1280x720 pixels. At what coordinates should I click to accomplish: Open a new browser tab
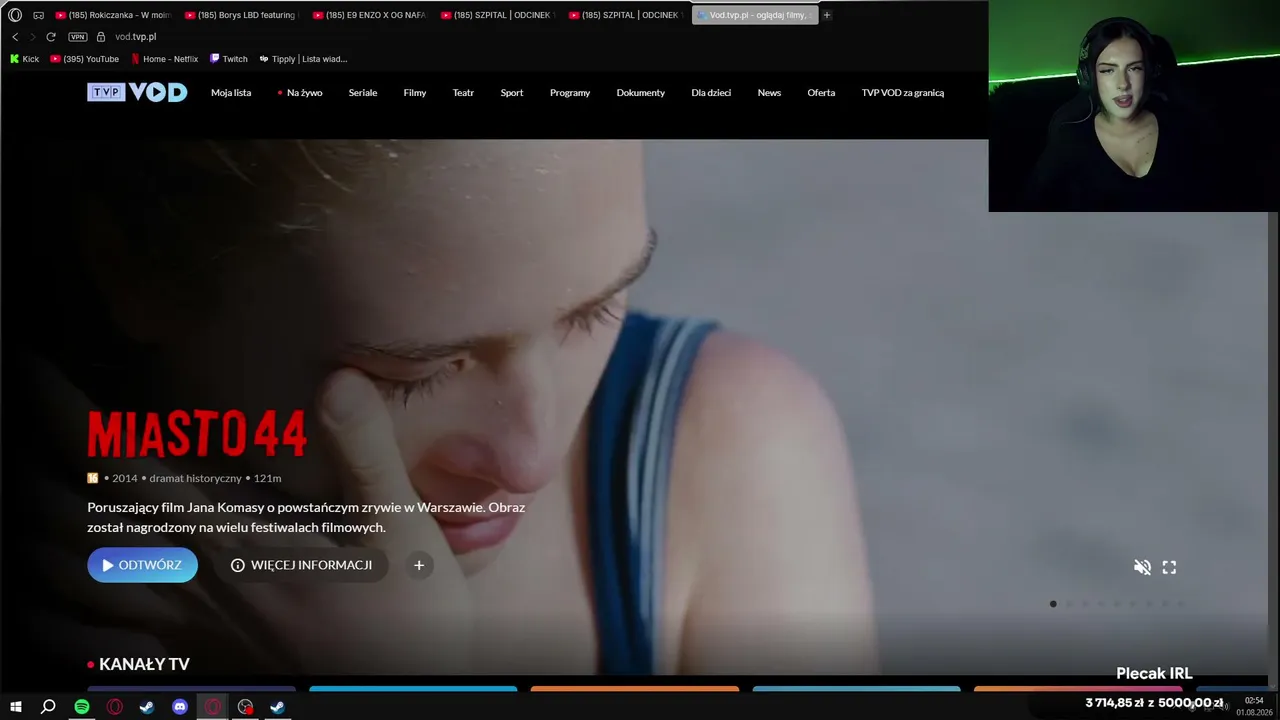[x=827, y=15]
